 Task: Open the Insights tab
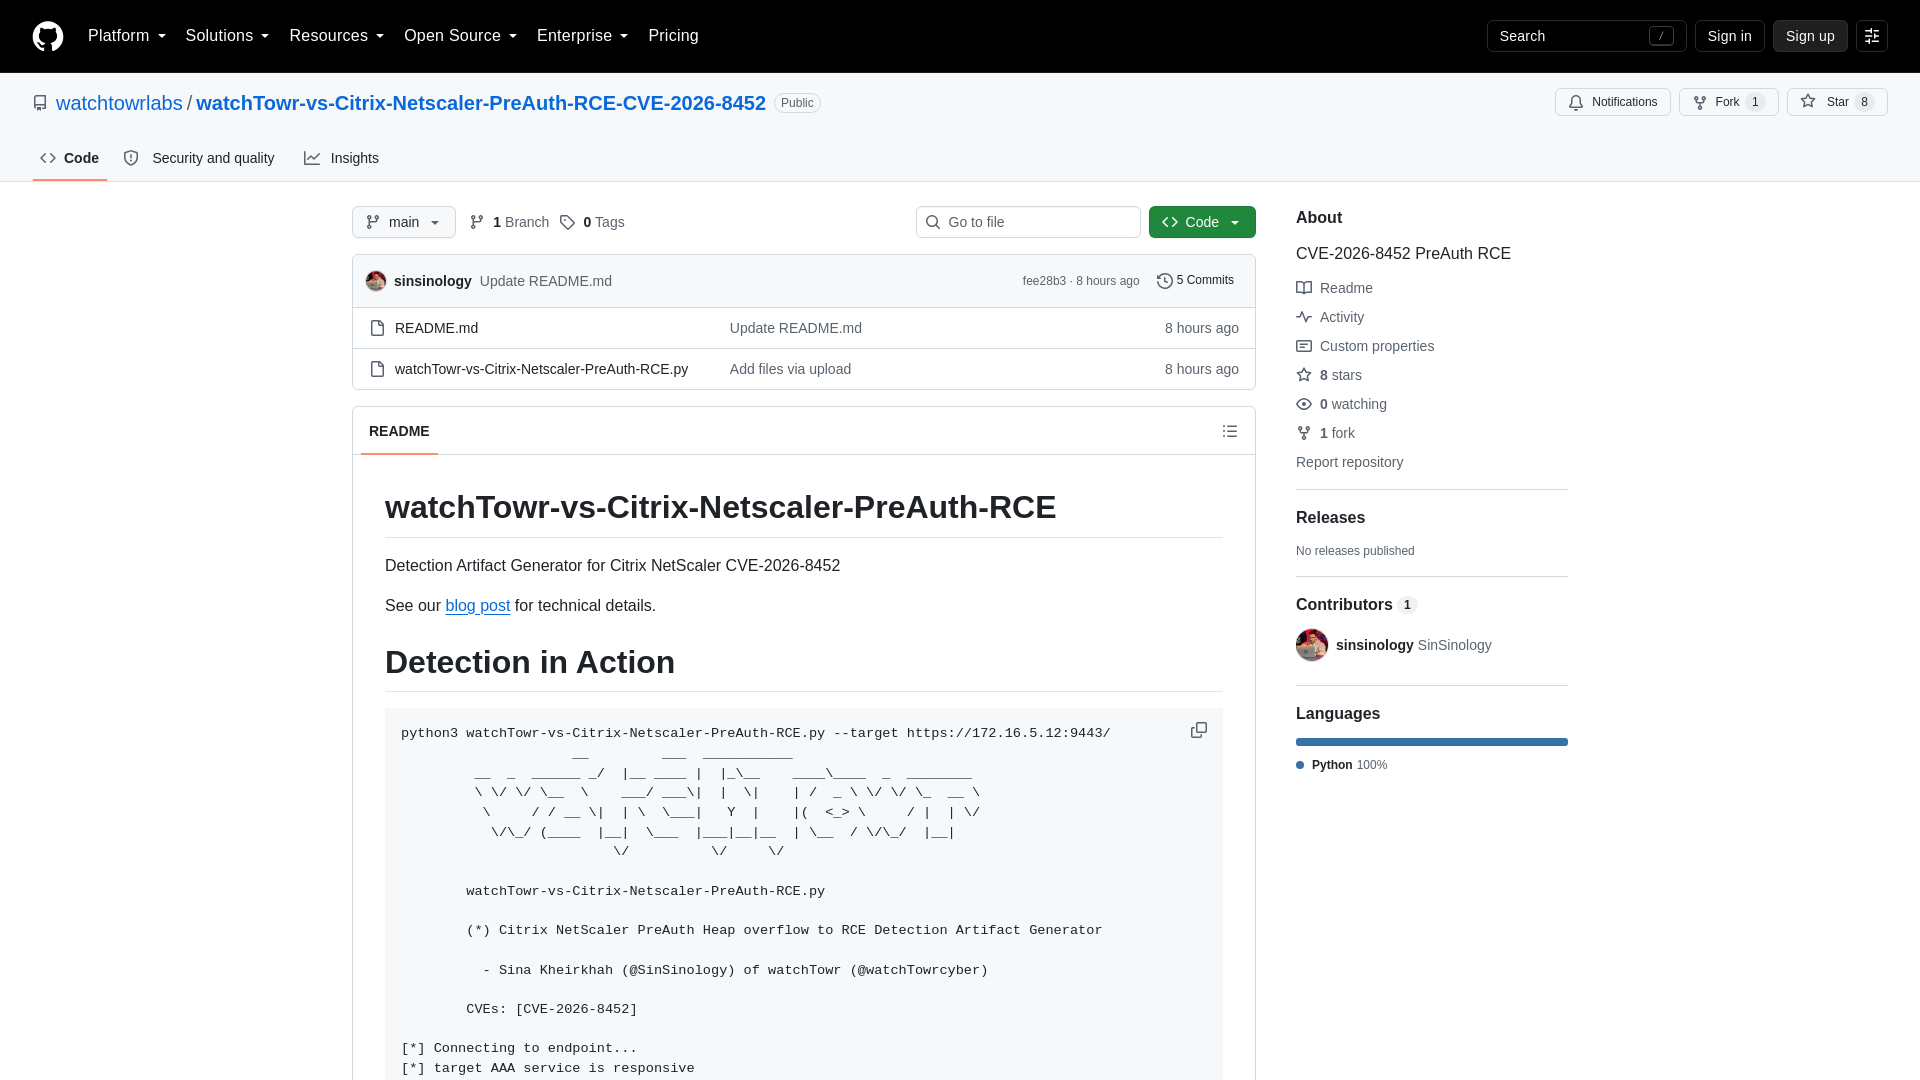[x=341, y=158]
